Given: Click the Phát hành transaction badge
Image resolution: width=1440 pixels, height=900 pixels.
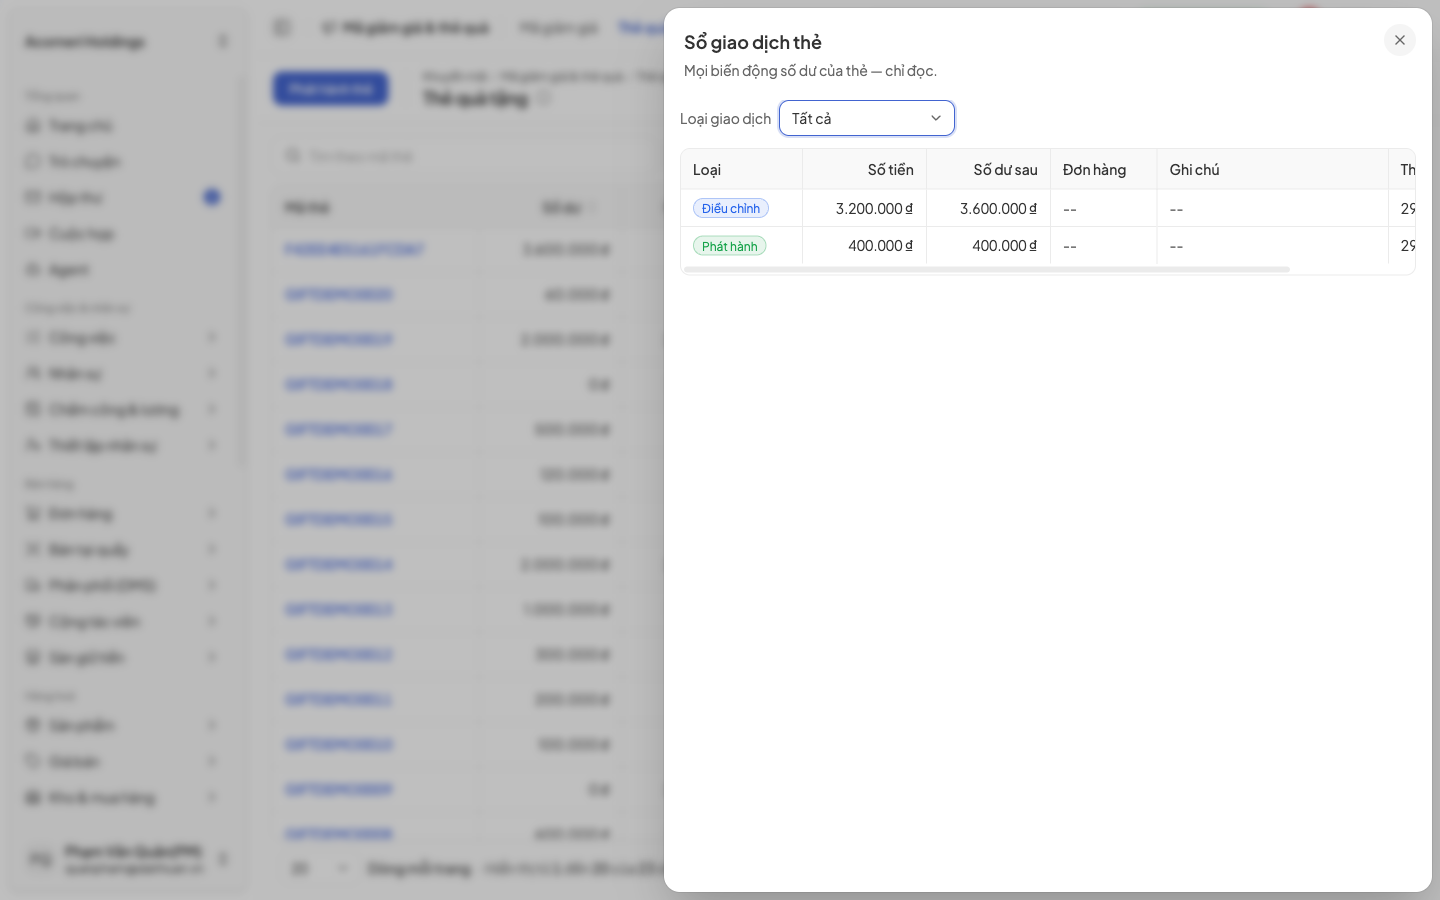Looking at the screenshot, I should 729,246.
